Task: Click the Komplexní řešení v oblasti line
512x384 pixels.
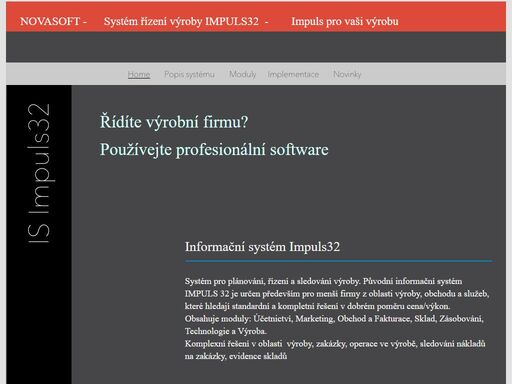Action: click(x=335, y=344)
